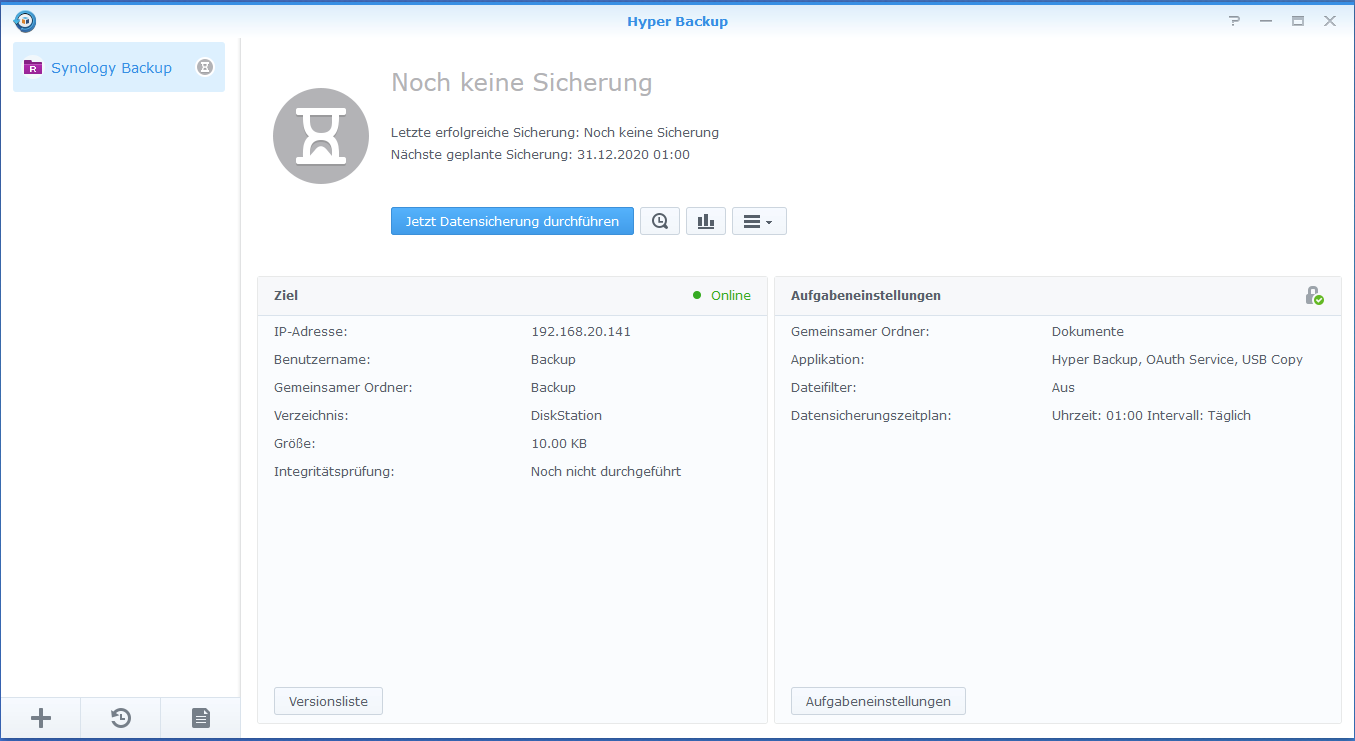
Task: Click the size value 10.00 KB
Action: pos(561,444)
